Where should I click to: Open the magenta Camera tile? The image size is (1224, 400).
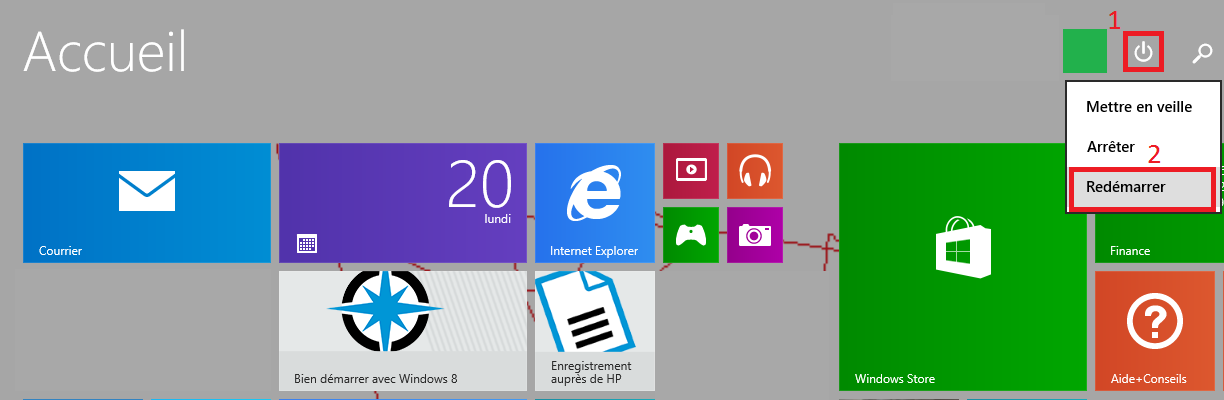point(755,235)
